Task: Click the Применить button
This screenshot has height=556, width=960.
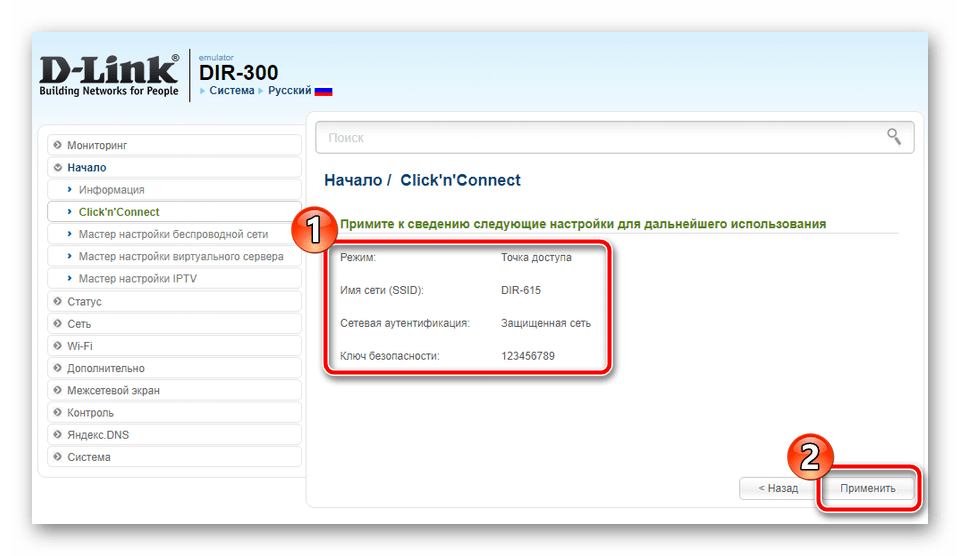Action: point(868,488)
